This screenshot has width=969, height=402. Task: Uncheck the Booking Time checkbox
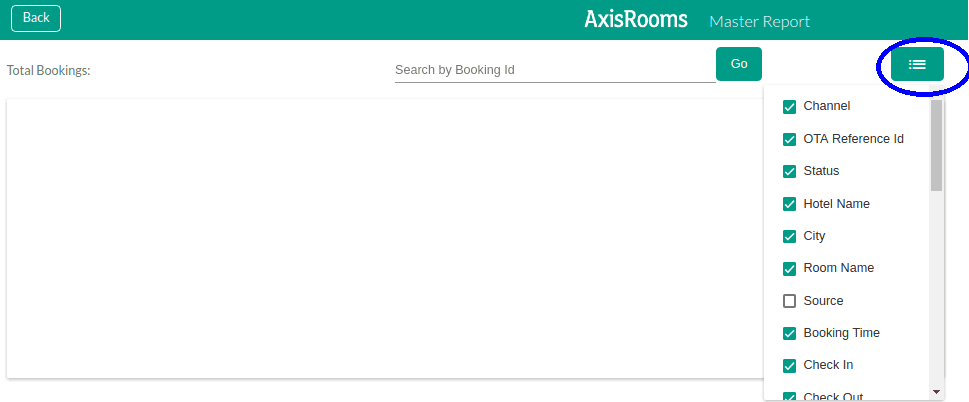tap(789, 333)
